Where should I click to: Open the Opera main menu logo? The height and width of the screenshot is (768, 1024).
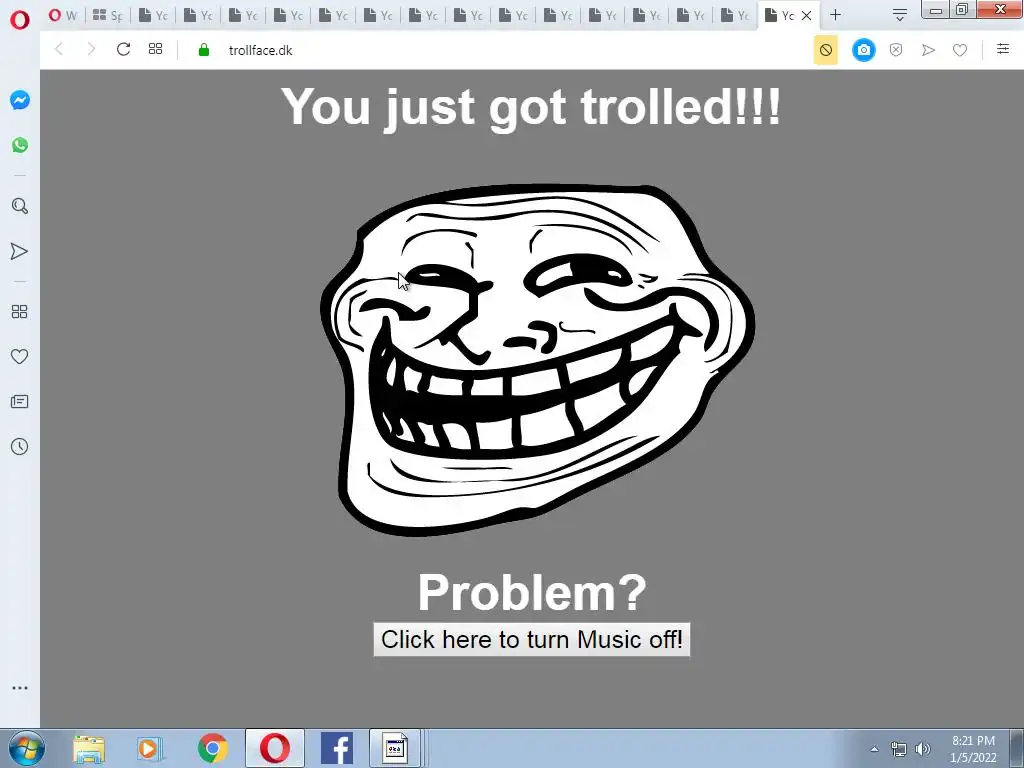pos(20,19)
